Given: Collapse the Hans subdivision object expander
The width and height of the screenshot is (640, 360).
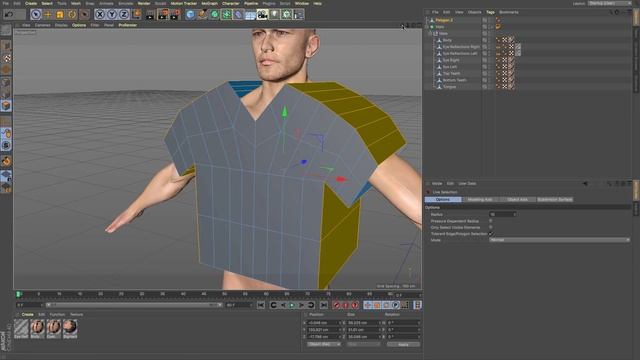Looking at the screenshot, I should point(427,27).
